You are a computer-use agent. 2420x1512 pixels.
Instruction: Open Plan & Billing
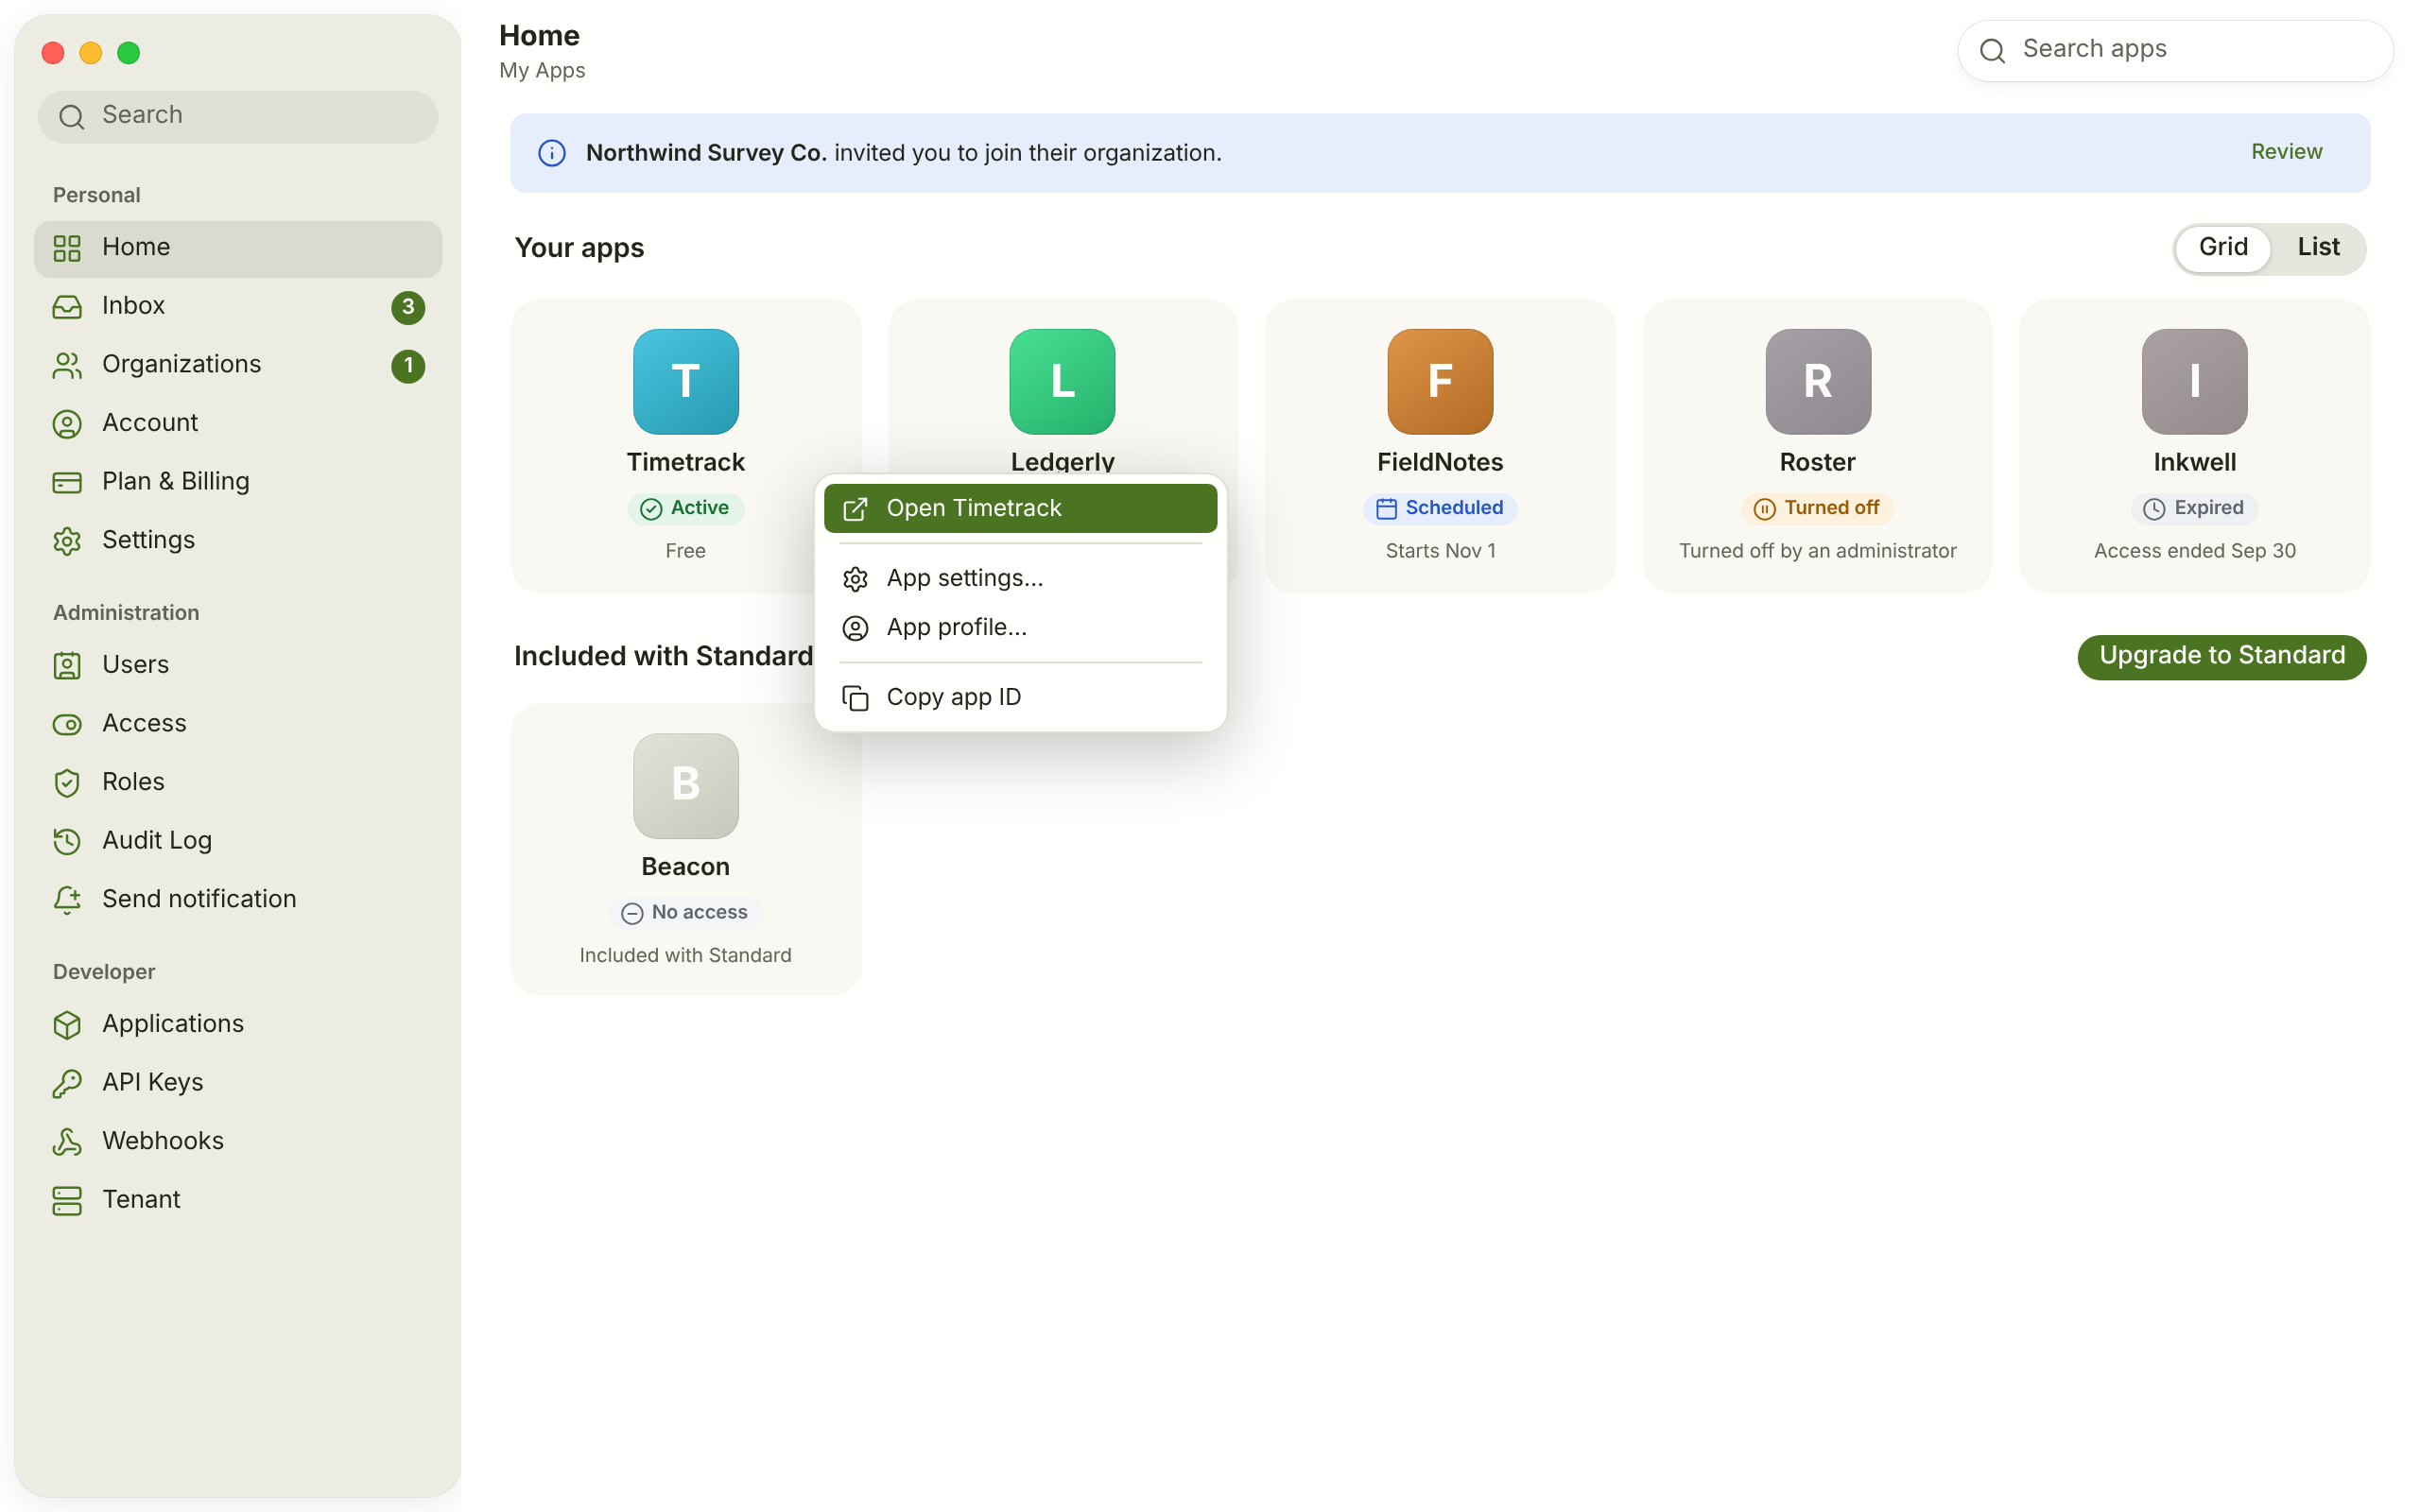click(237, 482)
